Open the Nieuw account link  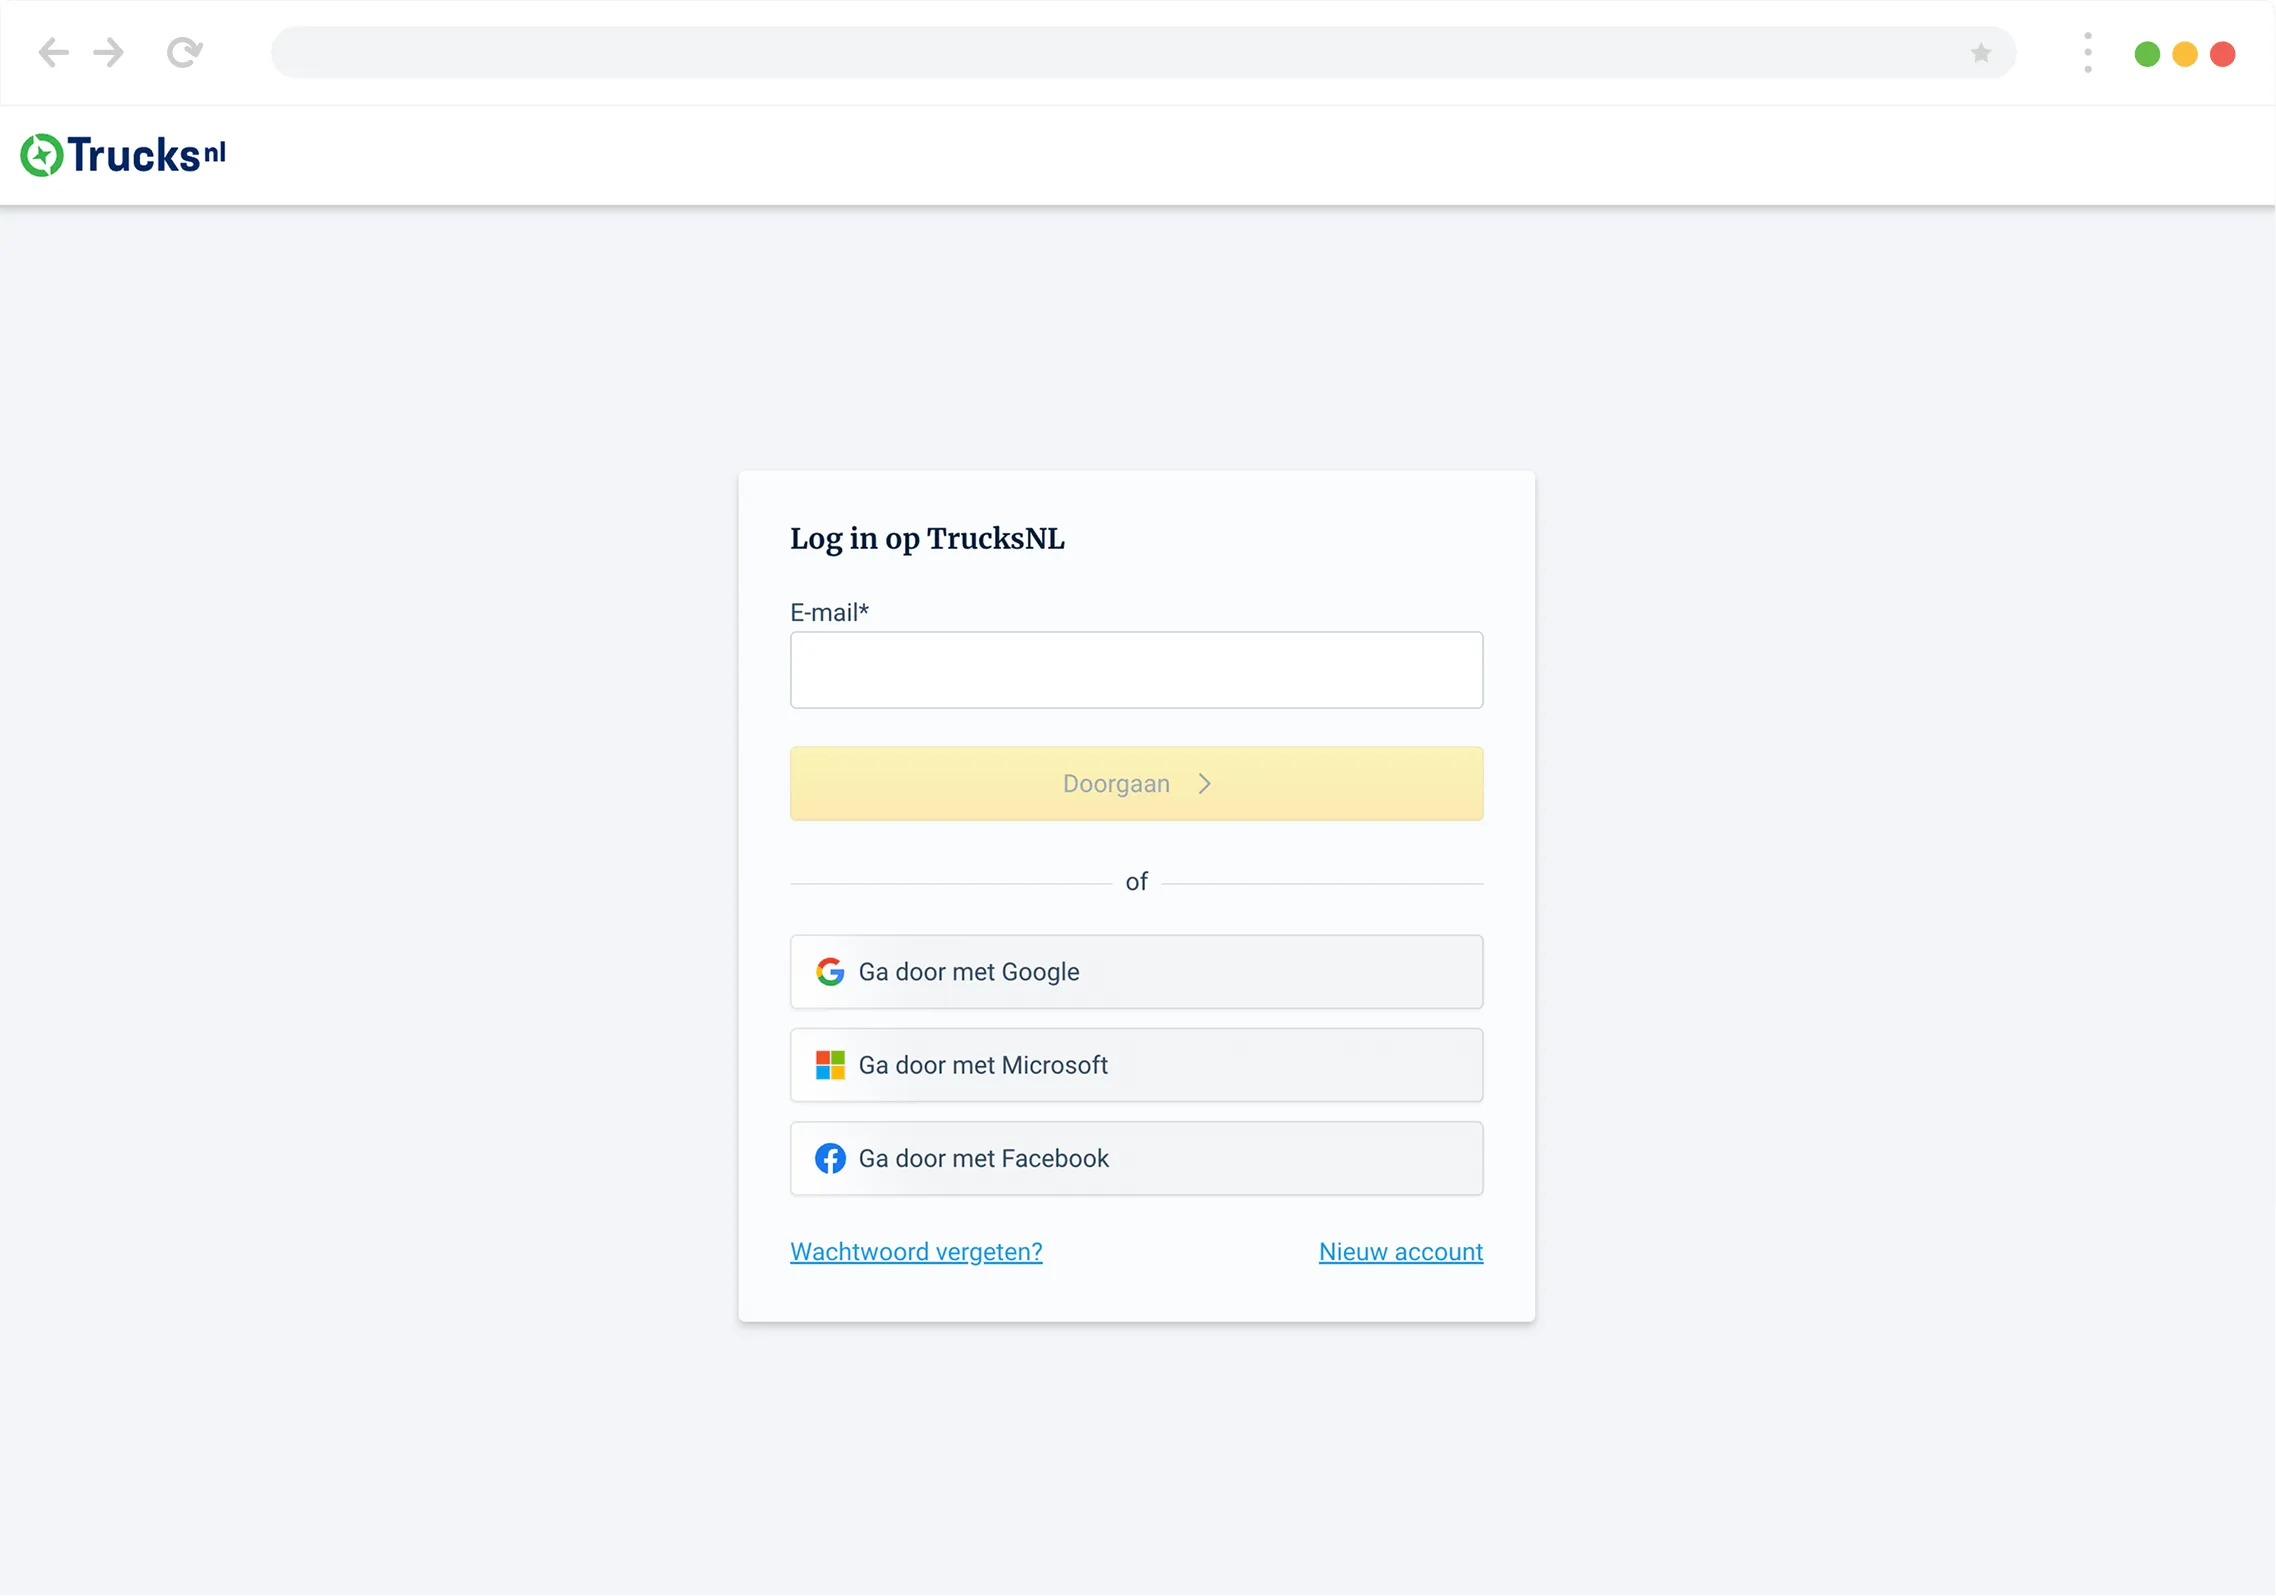click(1400, 1251)
